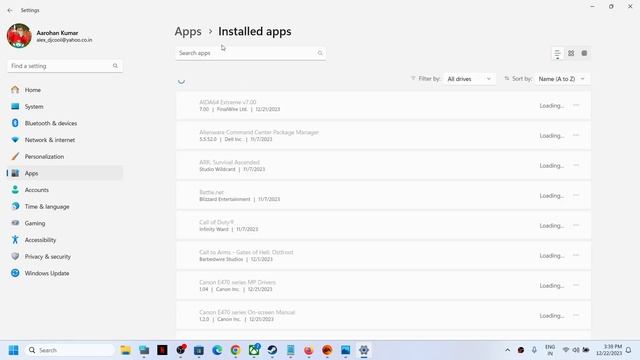Open the Aarohan Kumar profile picture
640x360 pixels.
[19, 36]
